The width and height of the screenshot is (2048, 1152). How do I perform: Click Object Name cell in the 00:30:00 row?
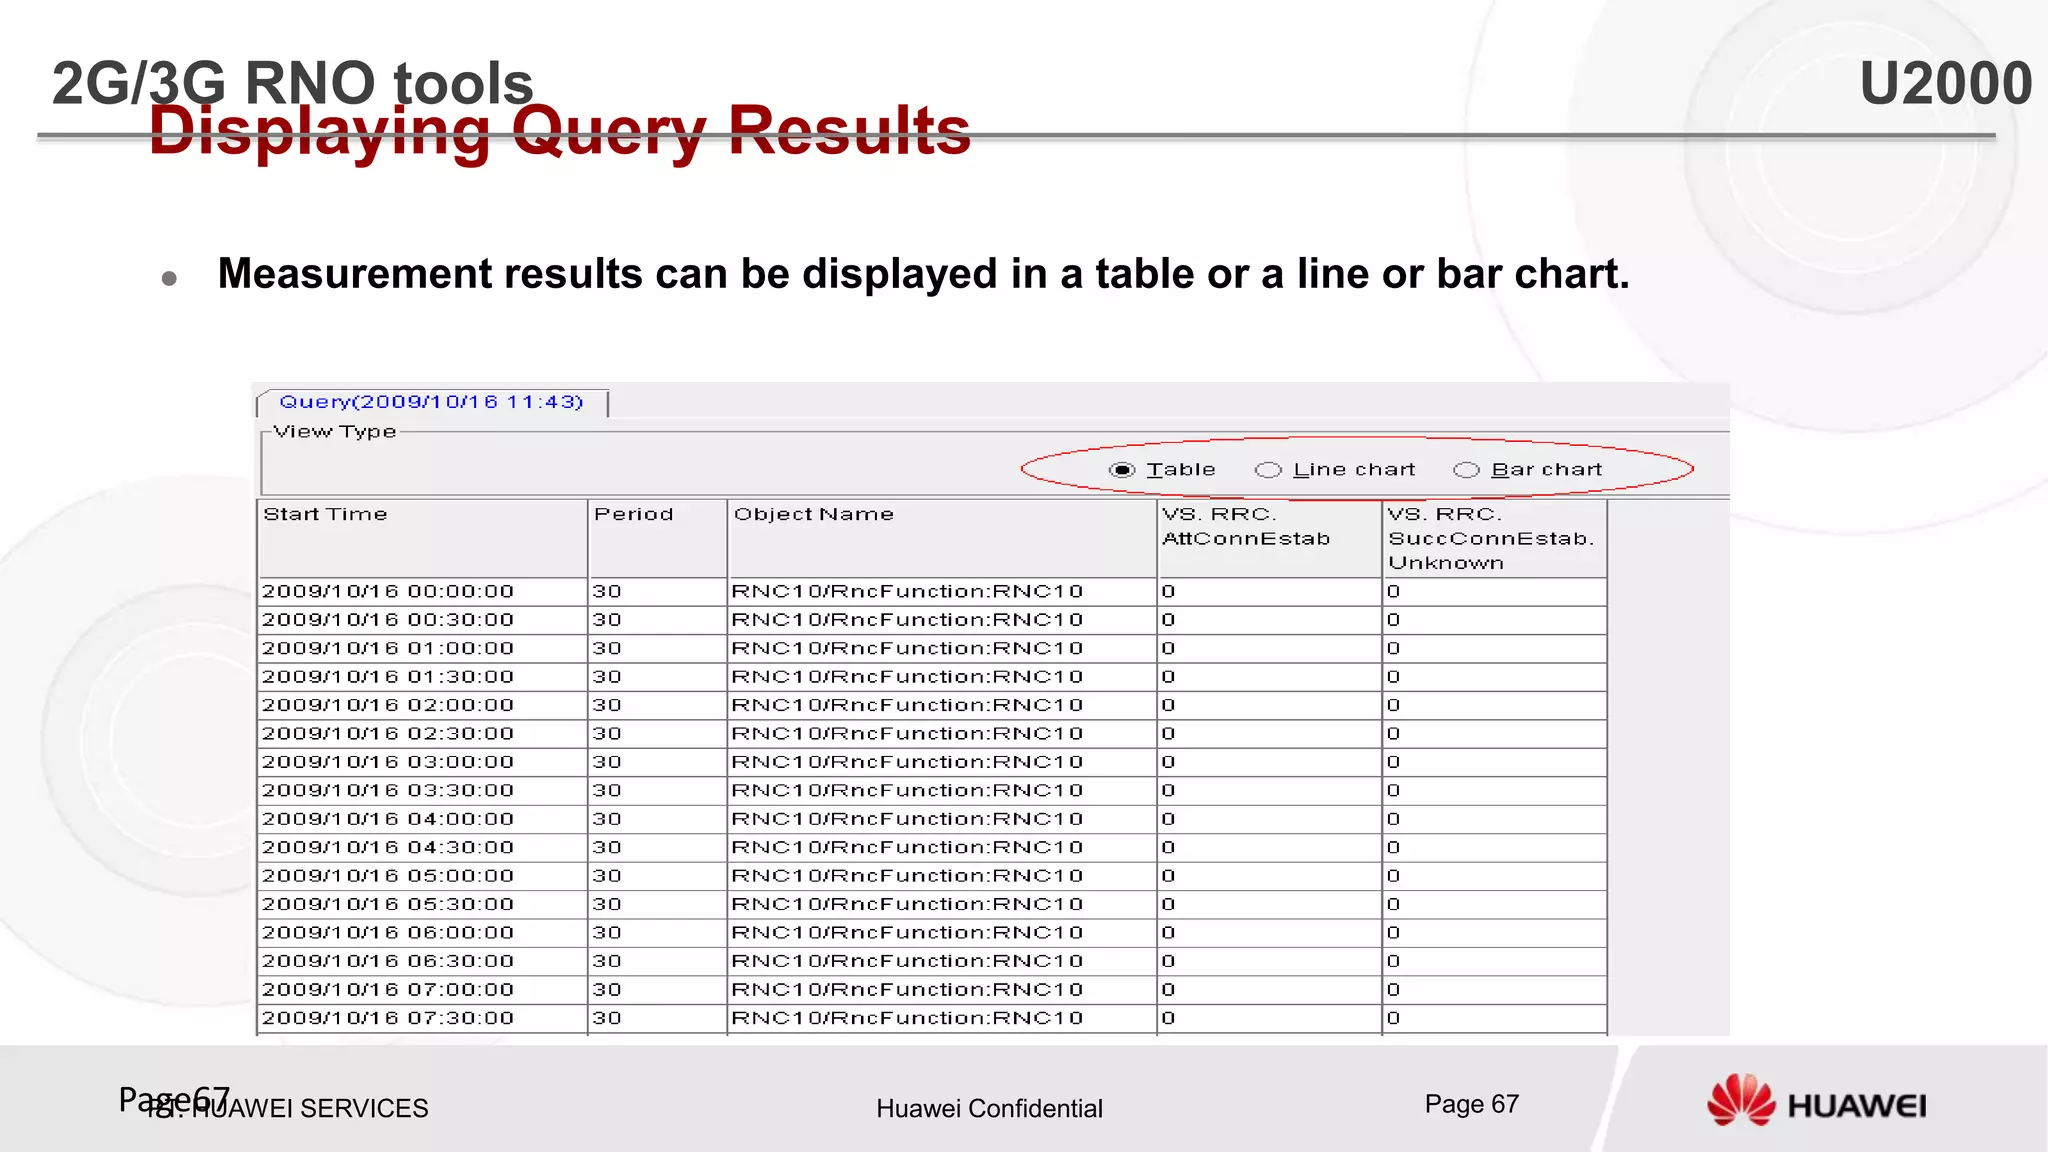941,620
